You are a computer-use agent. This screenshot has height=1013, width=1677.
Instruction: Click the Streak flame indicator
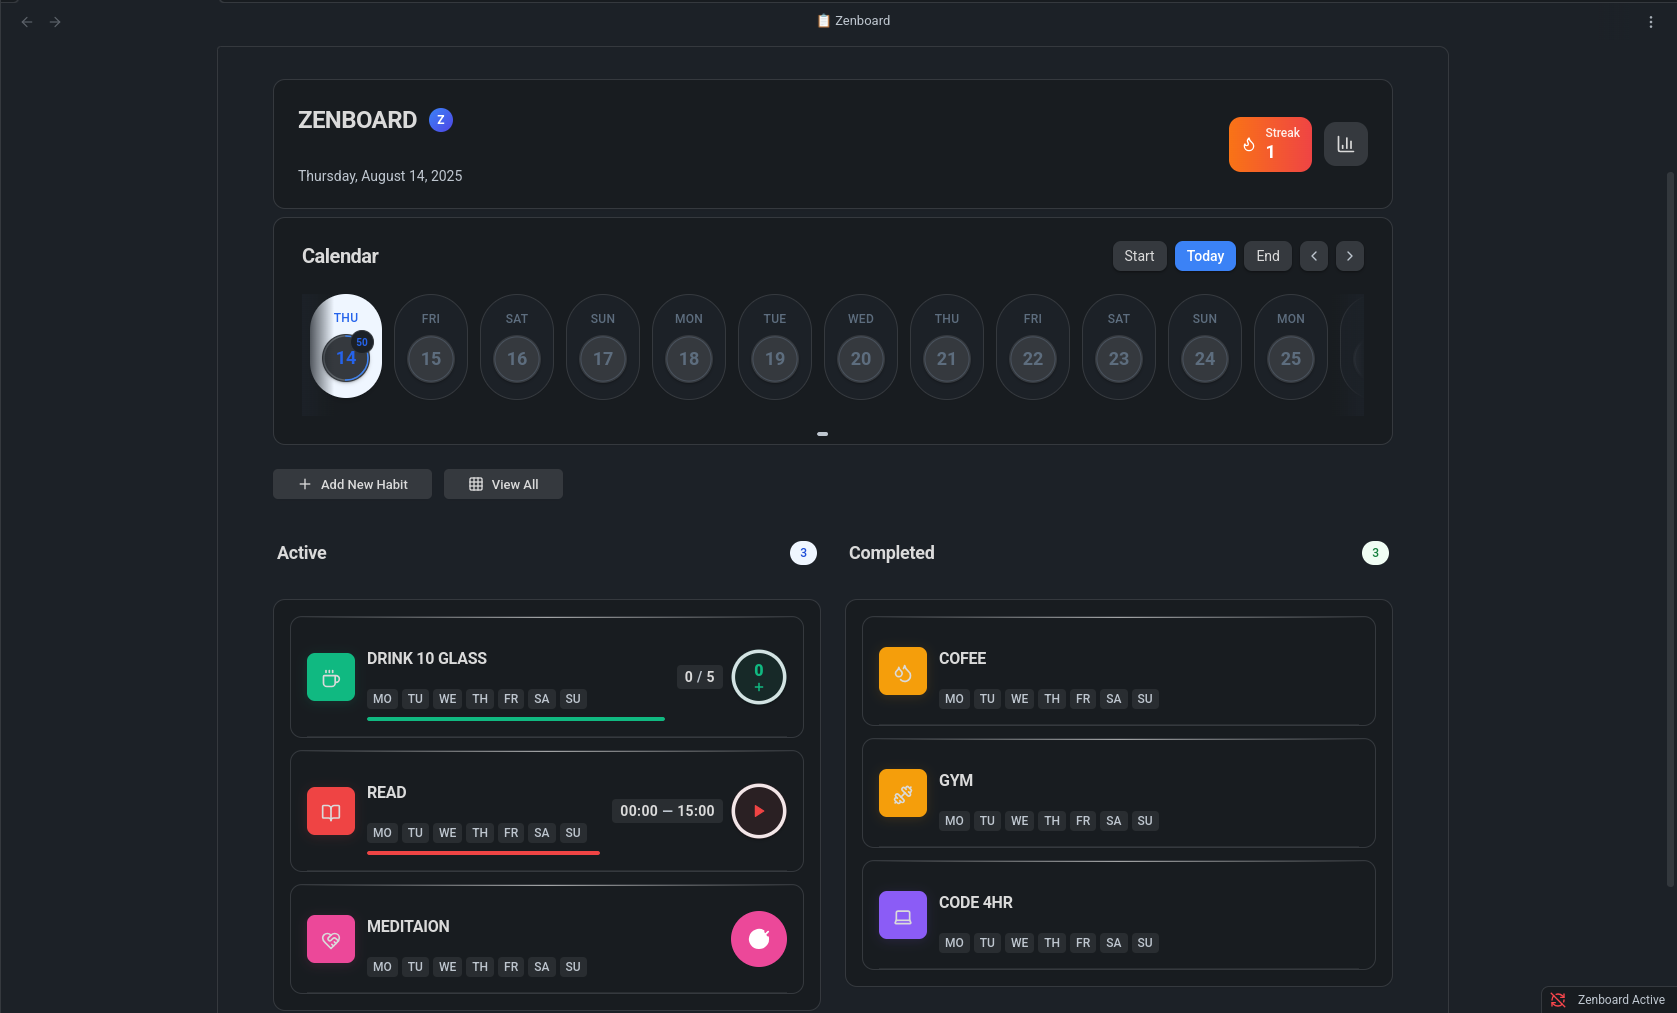tap(1270, 144)
